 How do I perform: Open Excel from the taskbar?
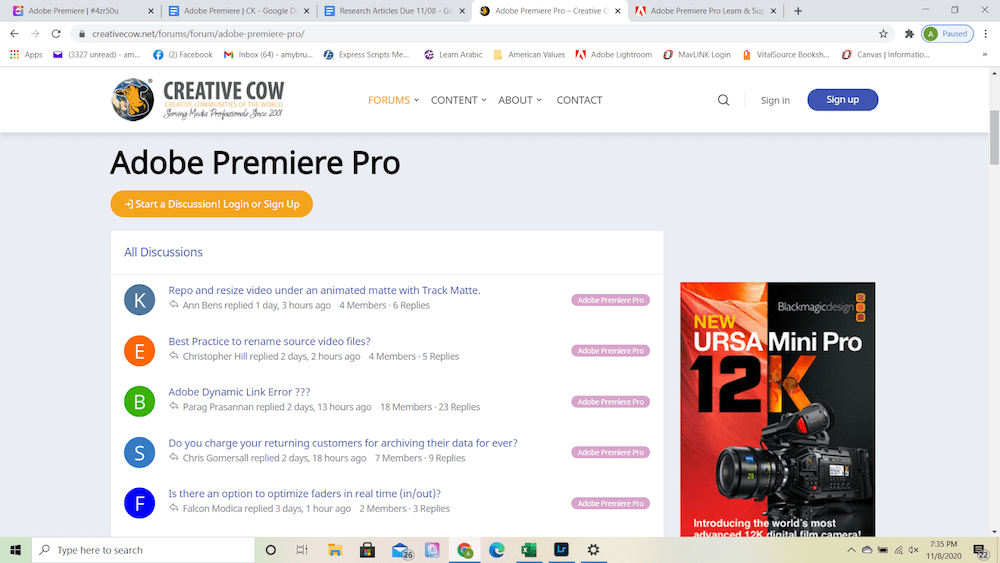pos(529,550)
